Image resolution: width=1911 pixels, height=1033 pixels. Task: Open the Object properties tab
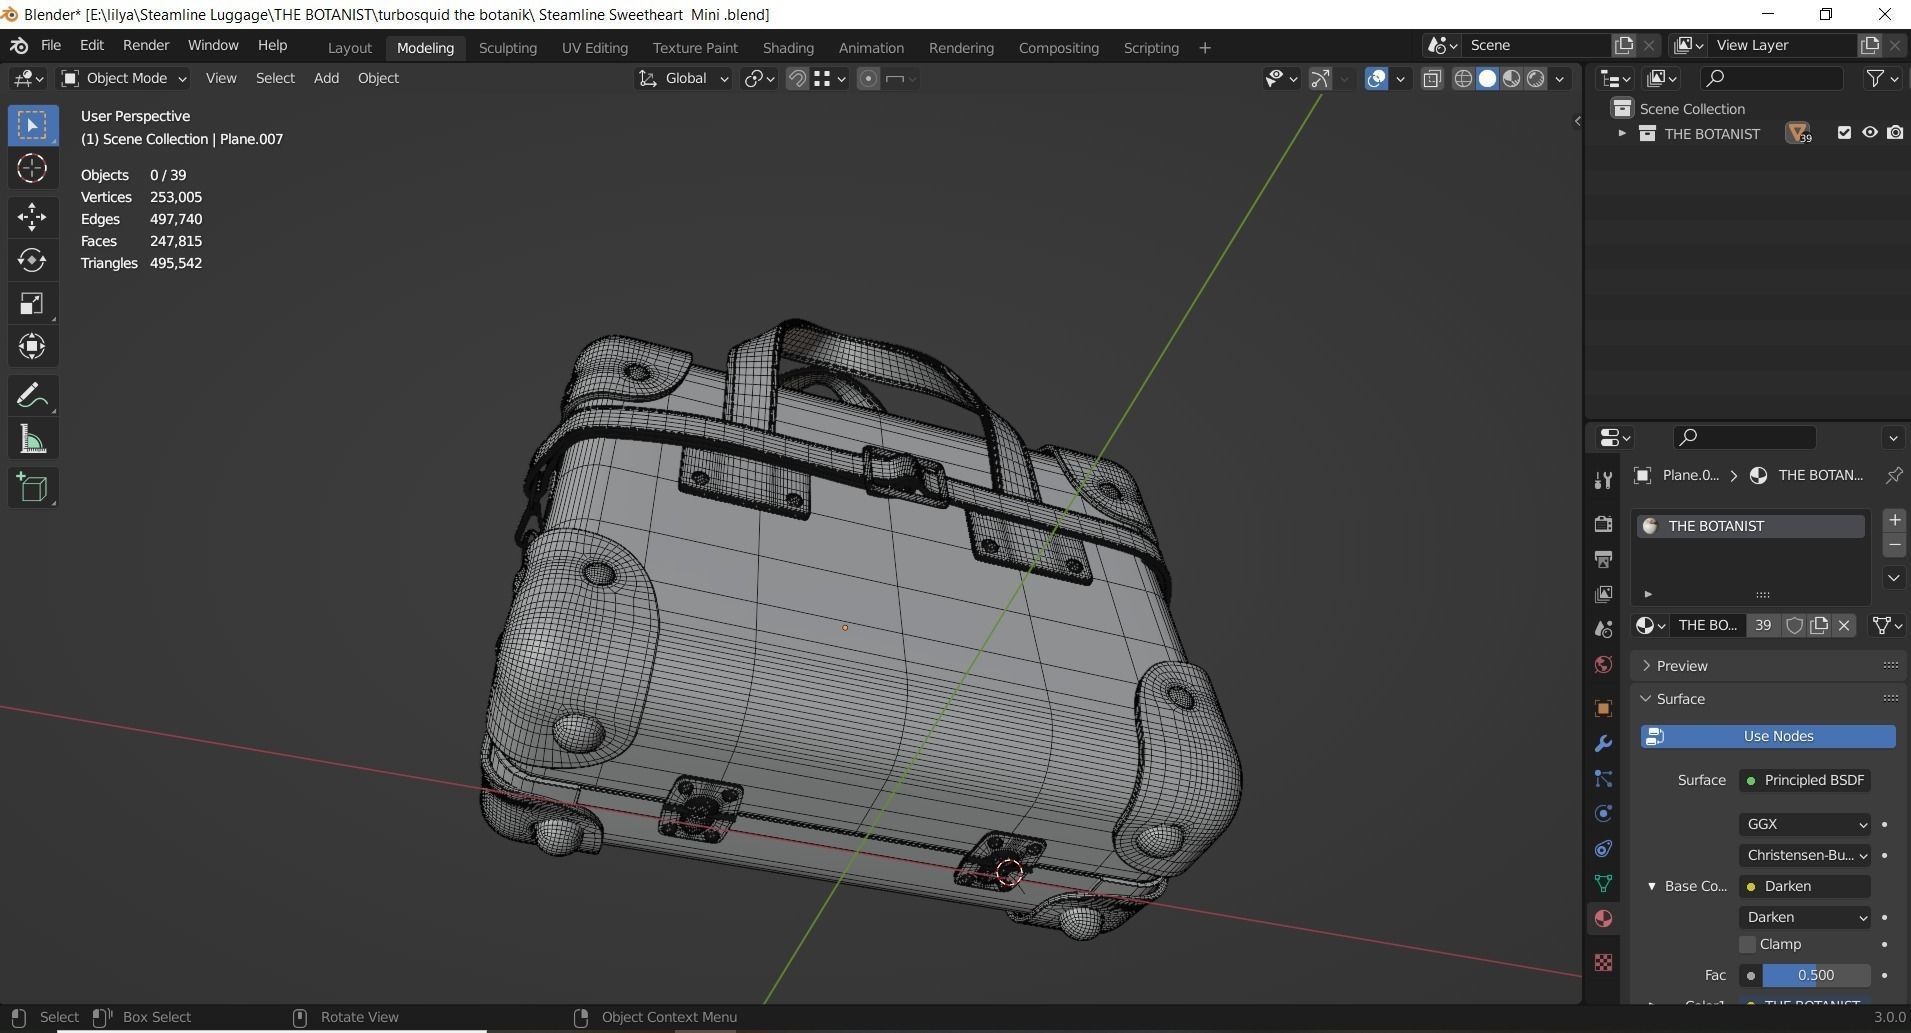pyautogui.click(x=1603, y=708)
